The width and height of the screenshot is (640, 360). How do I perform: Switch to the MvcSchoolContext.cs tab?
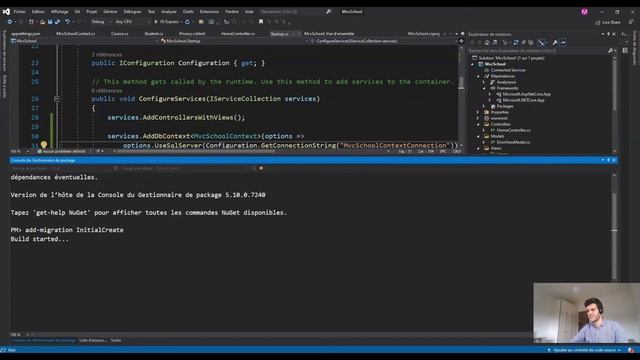coord(76,34)
